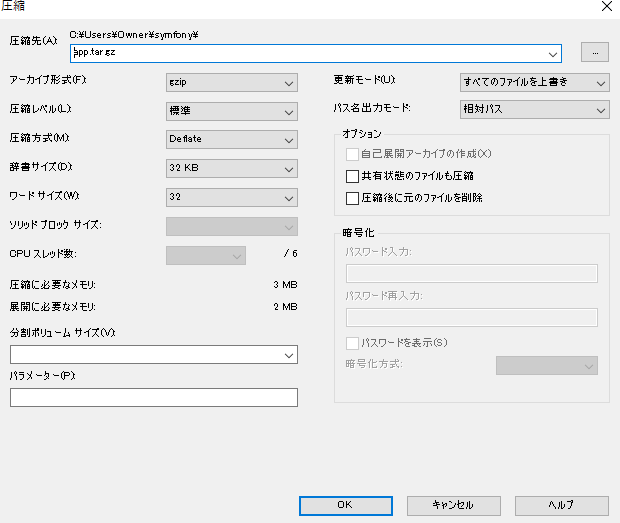Open the word size dropdown showing 32
The height and width of the screenshot is (523, 620).
pos(232,197)
